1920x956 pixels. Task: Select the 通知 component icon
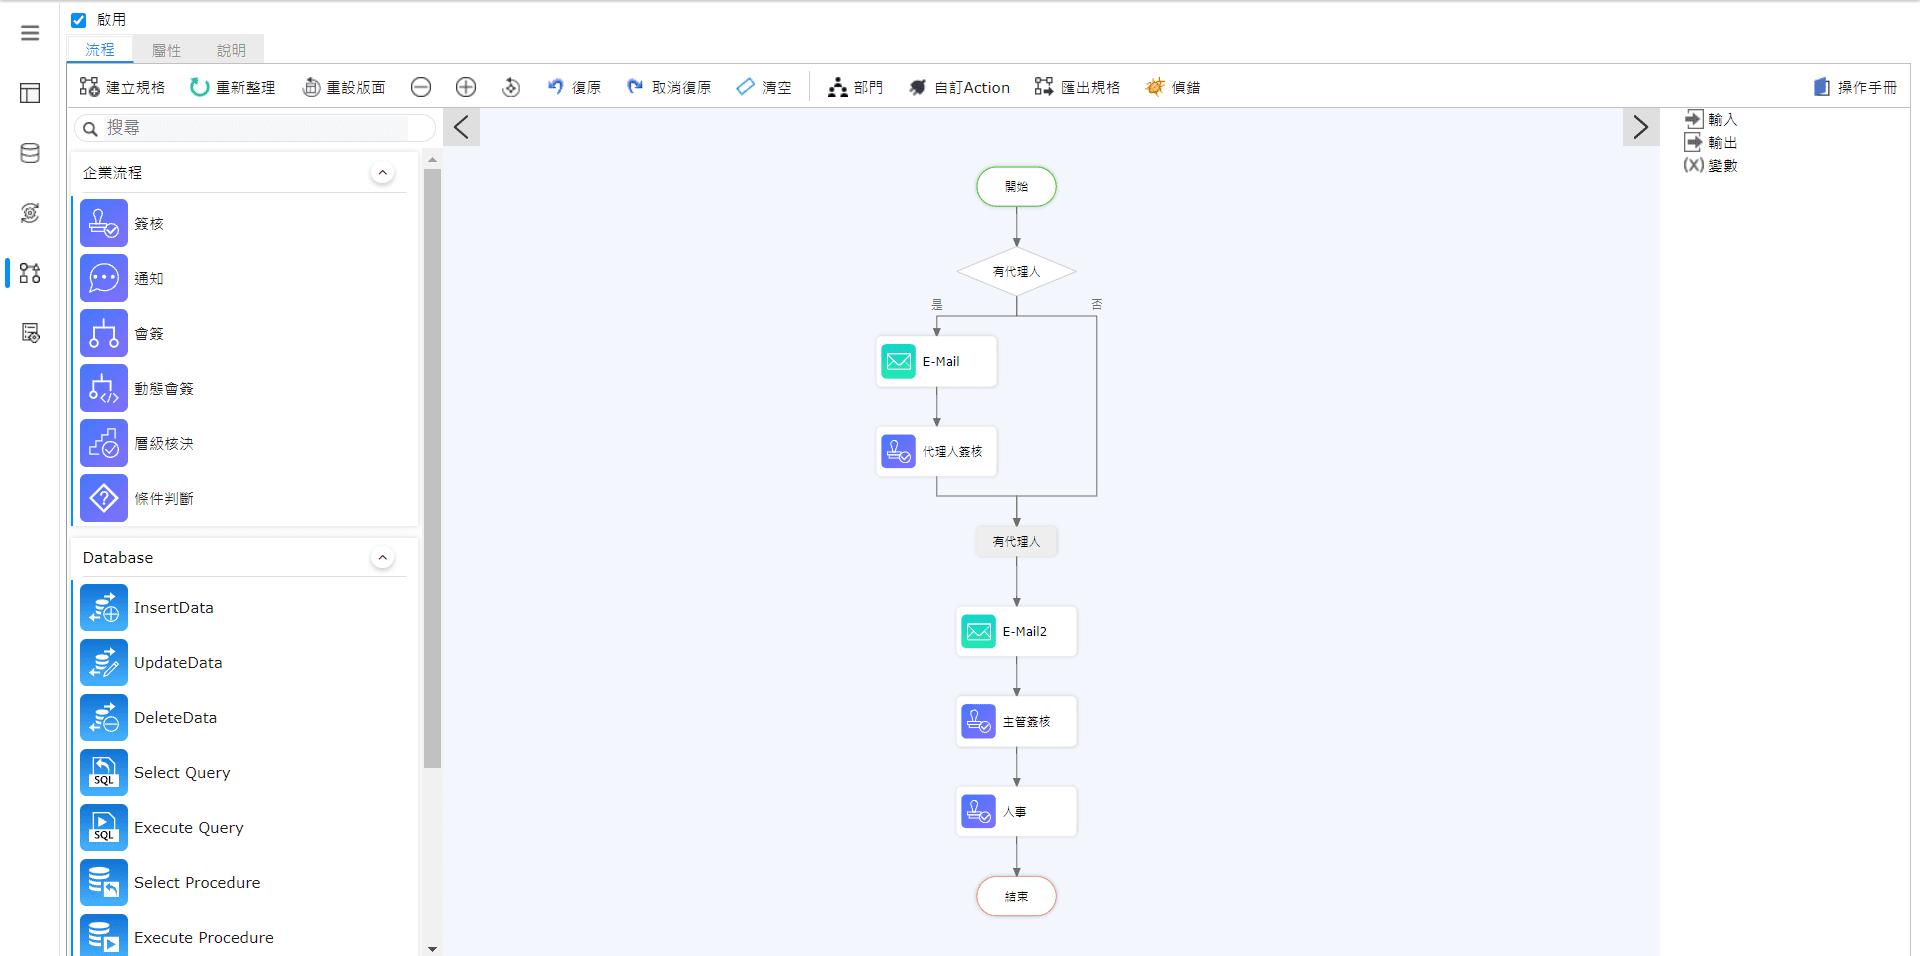(104, 278)
